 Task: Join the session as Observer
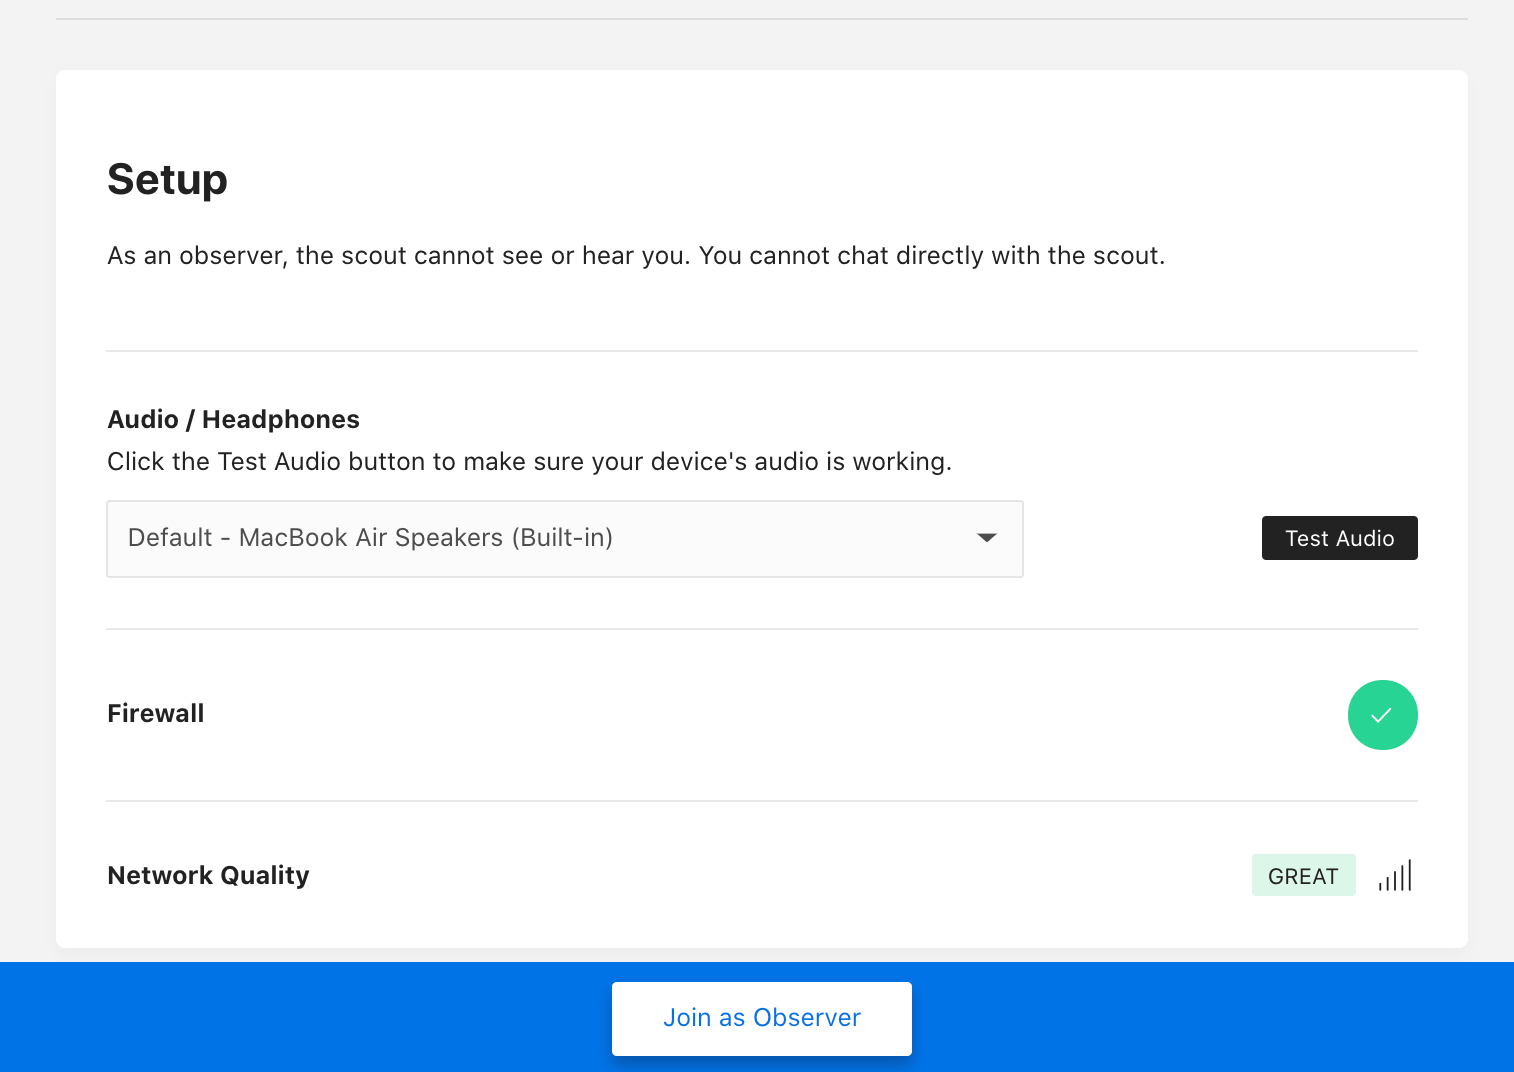pos(761,1017)
